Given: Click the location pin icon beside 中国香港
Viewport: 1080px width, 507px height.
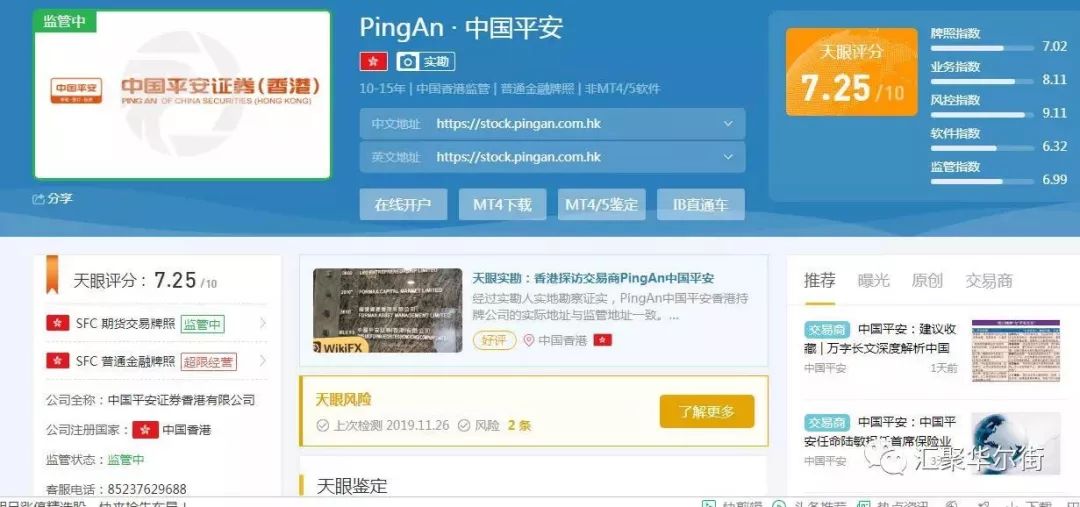Looking at the screenshot, I should tap(528, 340).
